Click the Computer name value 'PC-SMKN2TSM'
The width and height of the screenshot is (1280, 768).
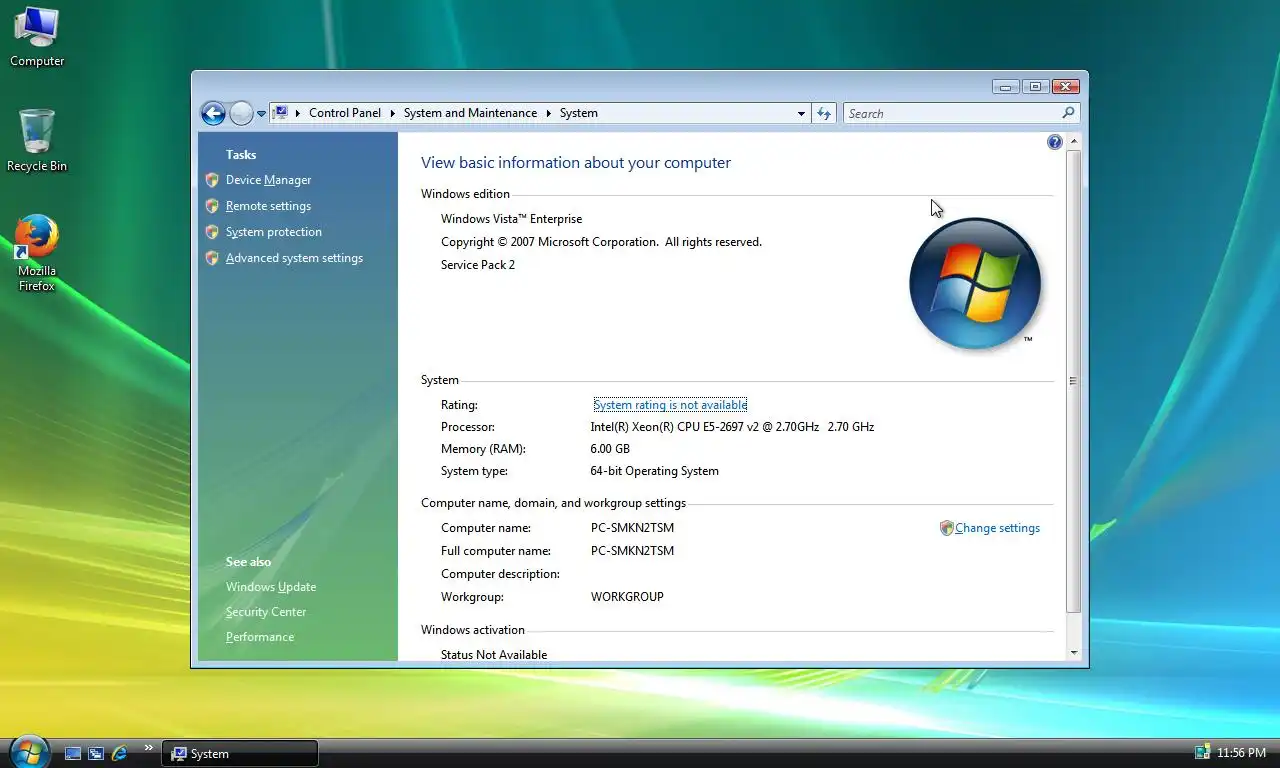point(632,528)
